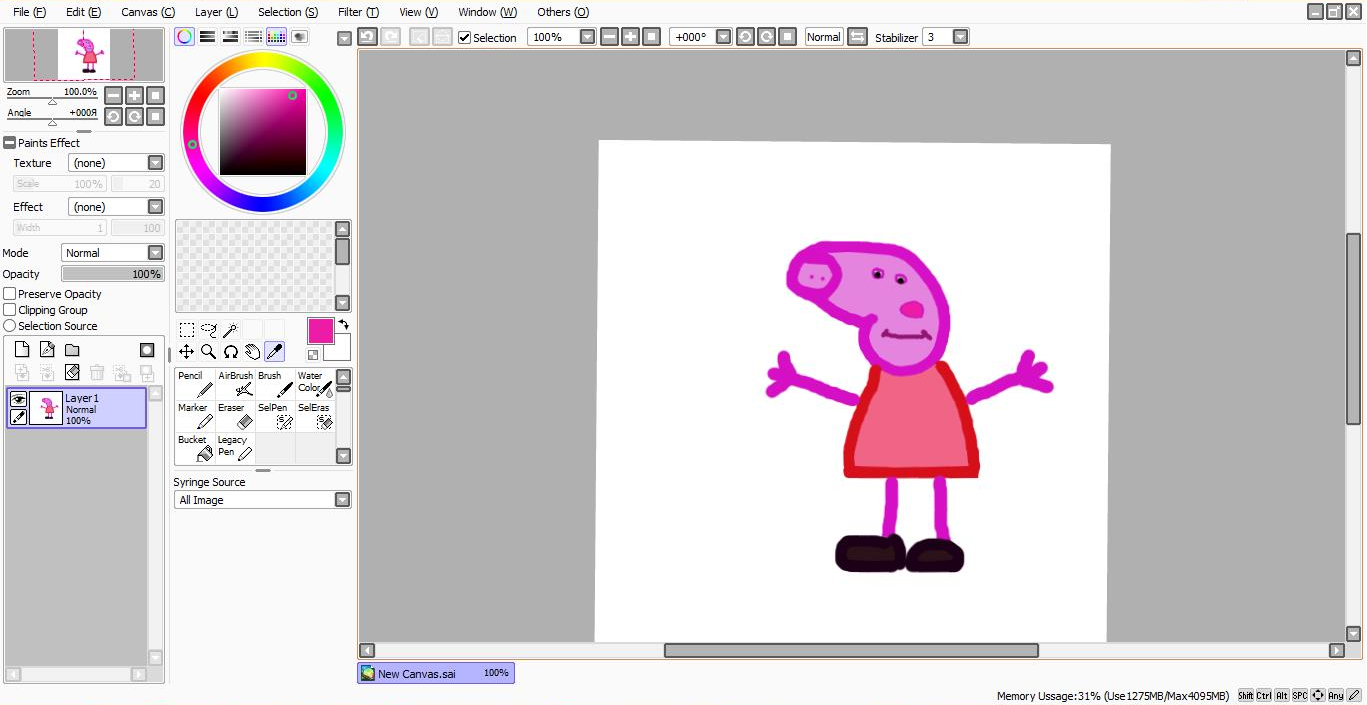Switch to the New Canvas.sai tab
Viewport: 1367px width, 705px height.
(436, 673)
